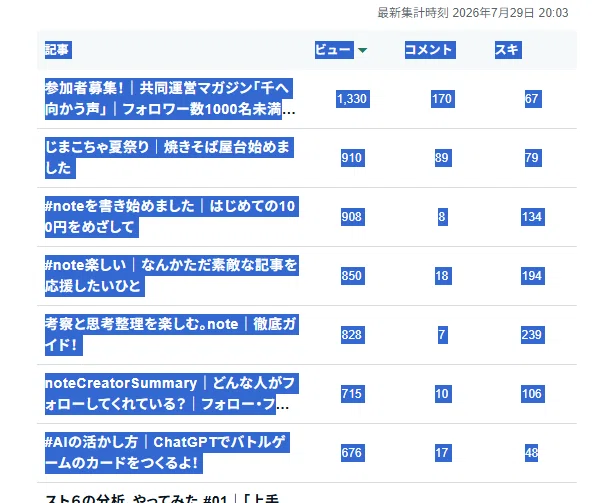Click the like count 239

point(533,335)
